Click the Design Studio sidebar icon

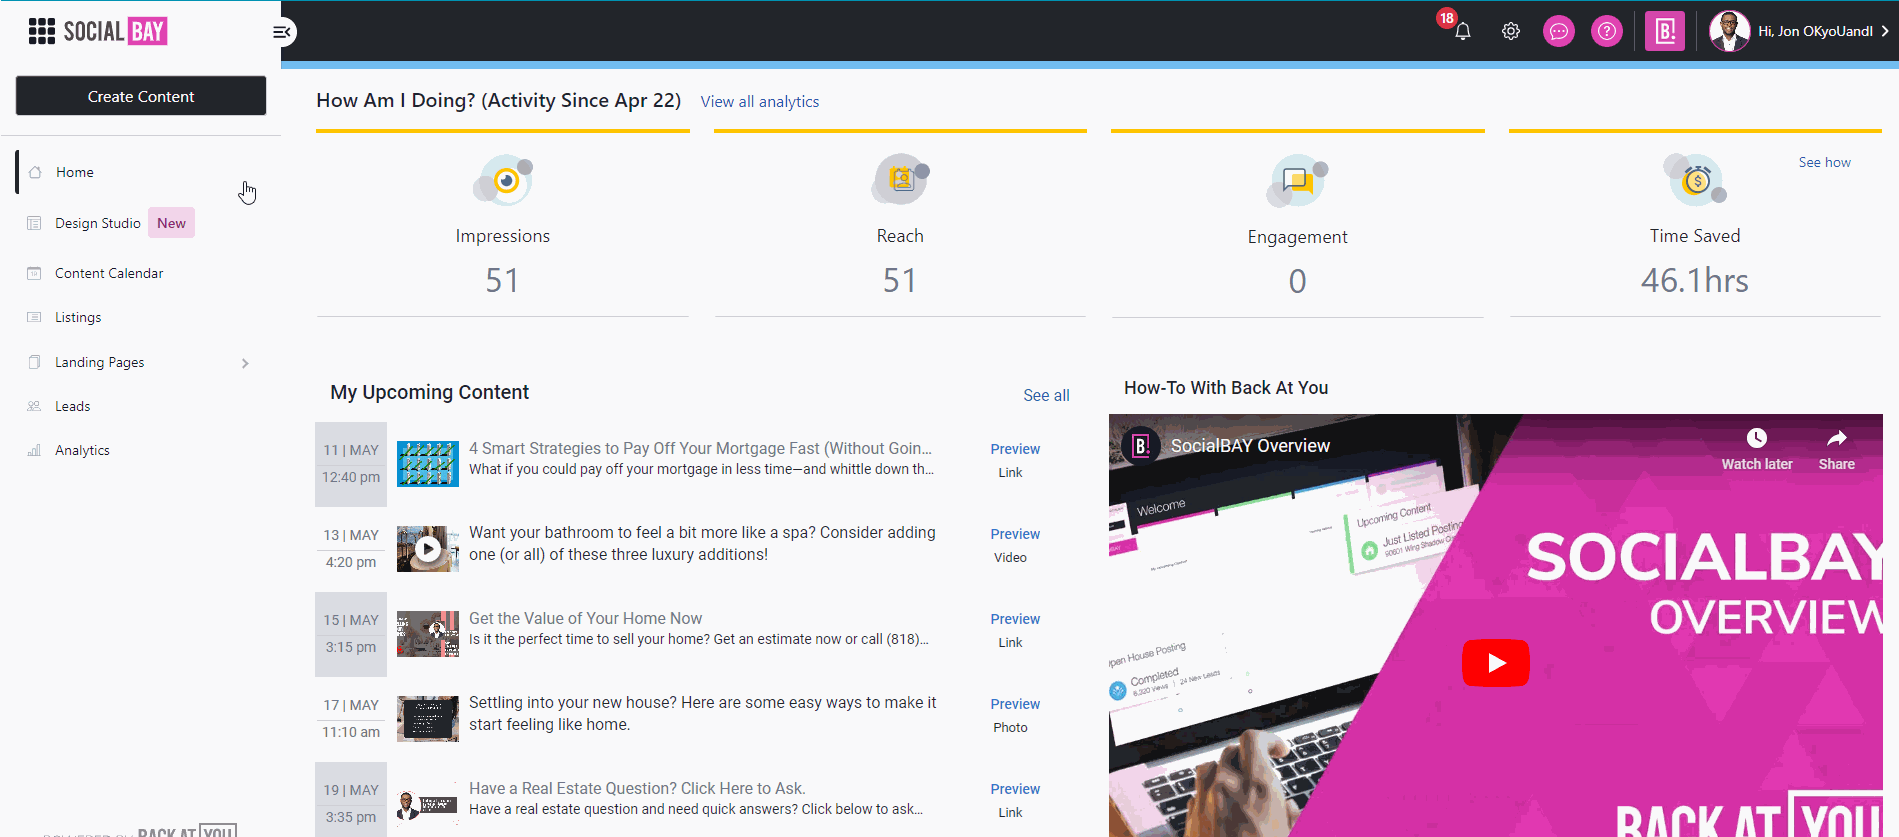click(34, 223)
